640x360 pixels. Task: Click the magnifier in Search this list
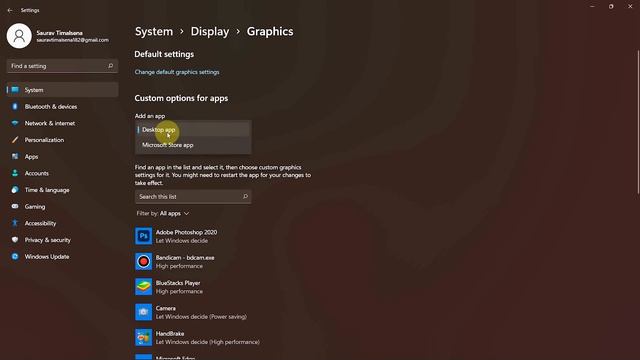point(245,196)
